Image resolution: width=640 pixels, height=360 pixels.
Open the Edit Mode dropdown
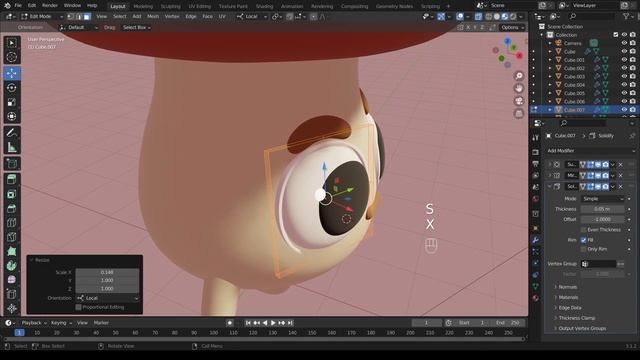42,17
